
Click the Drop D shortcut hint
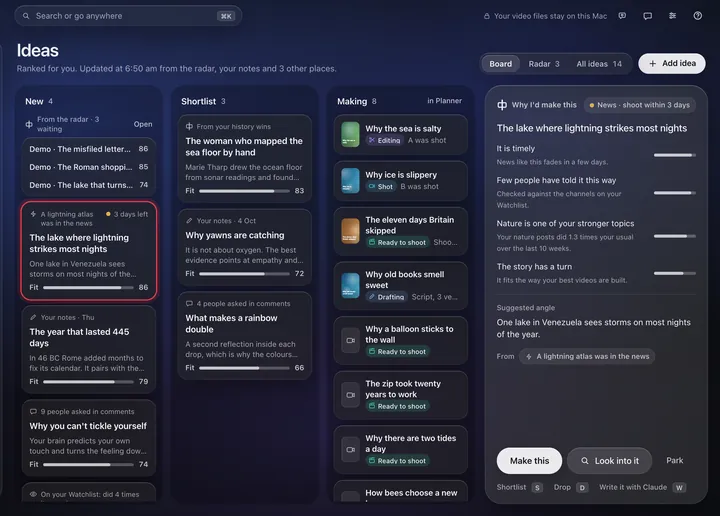click(571, 487)
